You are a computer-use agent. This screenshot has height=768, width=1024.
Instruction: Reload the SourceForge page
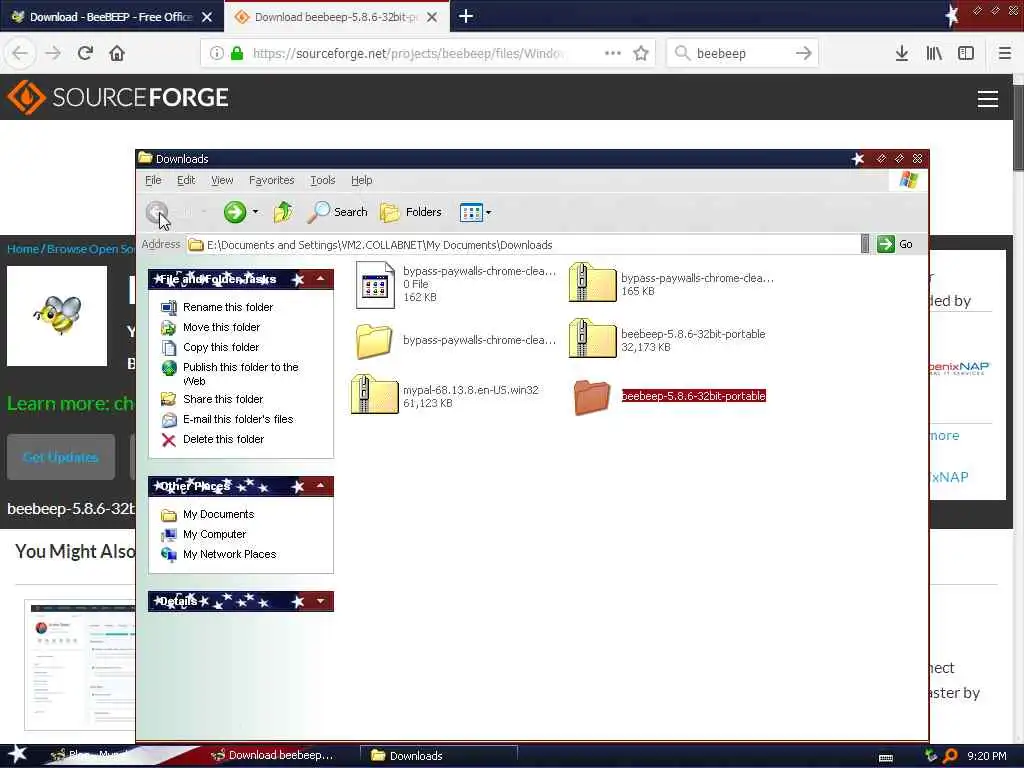(x=85, y=53)
